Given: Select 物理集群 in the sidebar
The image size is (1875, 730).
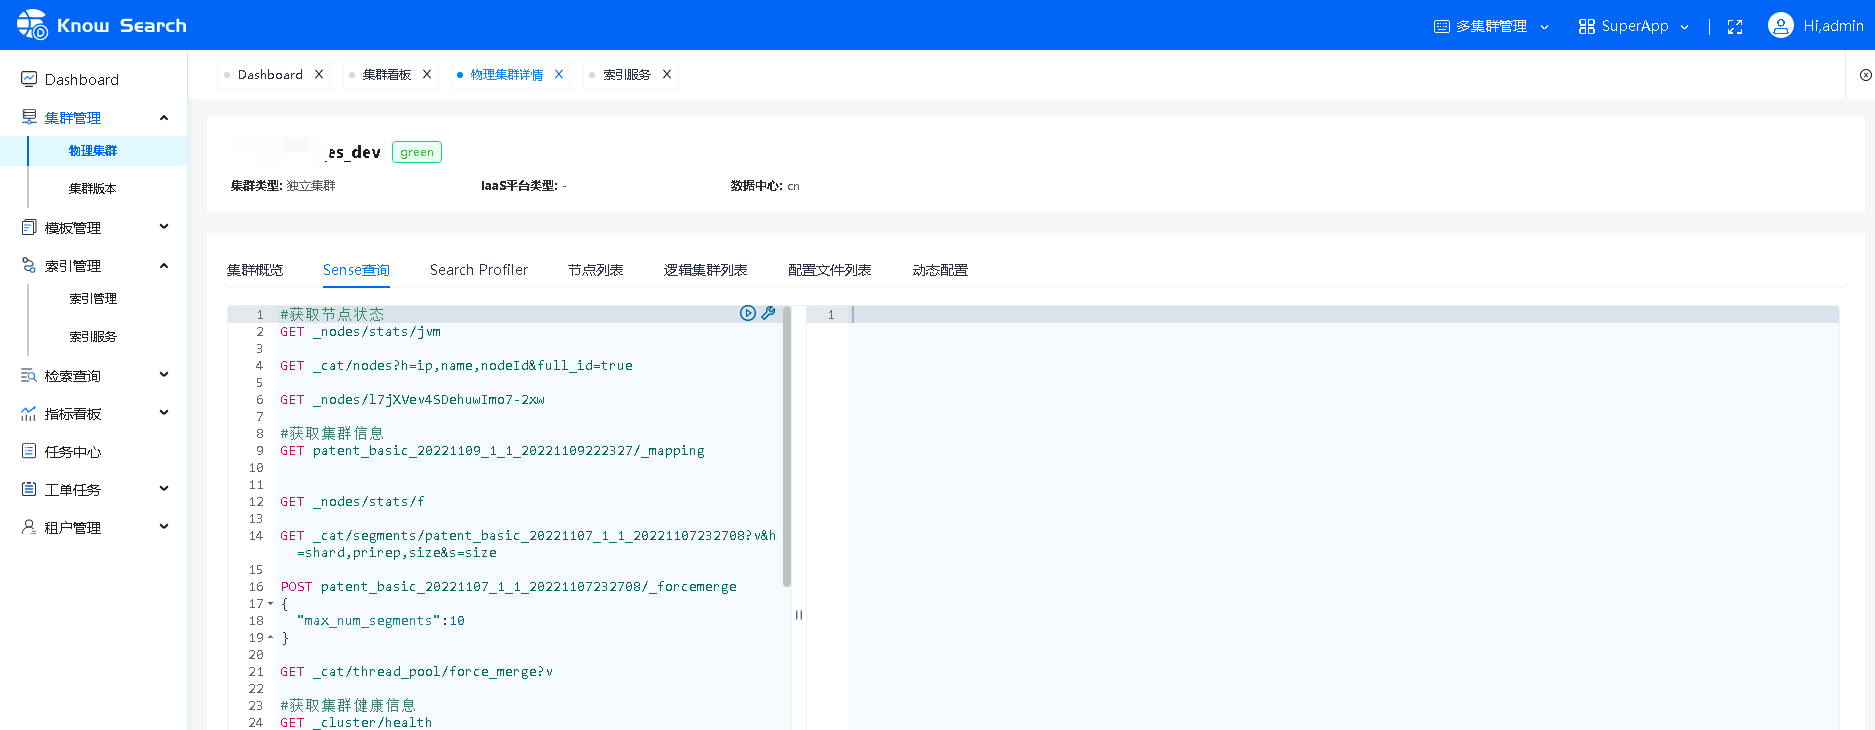Looking at the screenshot, I should pos(93,151).
